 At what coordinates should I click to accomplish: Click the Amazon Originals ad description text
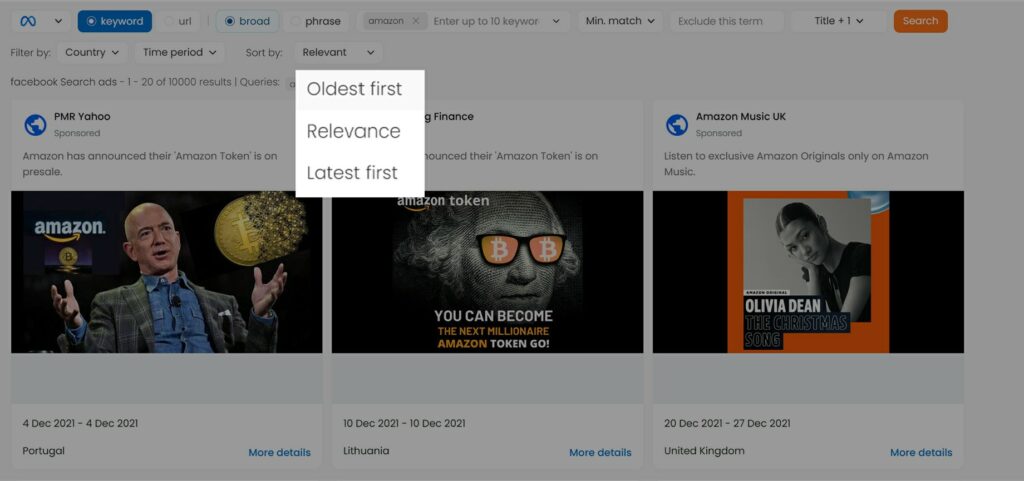coord(796,164)
